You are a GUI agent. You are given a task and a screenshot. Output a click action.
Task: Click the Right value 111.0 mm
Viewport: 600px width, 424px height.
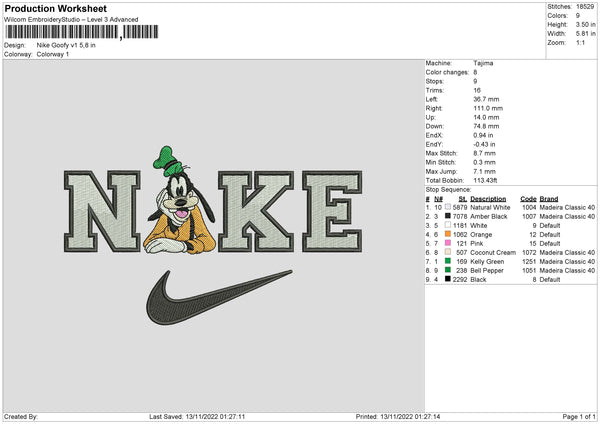[x=488, y=108]
